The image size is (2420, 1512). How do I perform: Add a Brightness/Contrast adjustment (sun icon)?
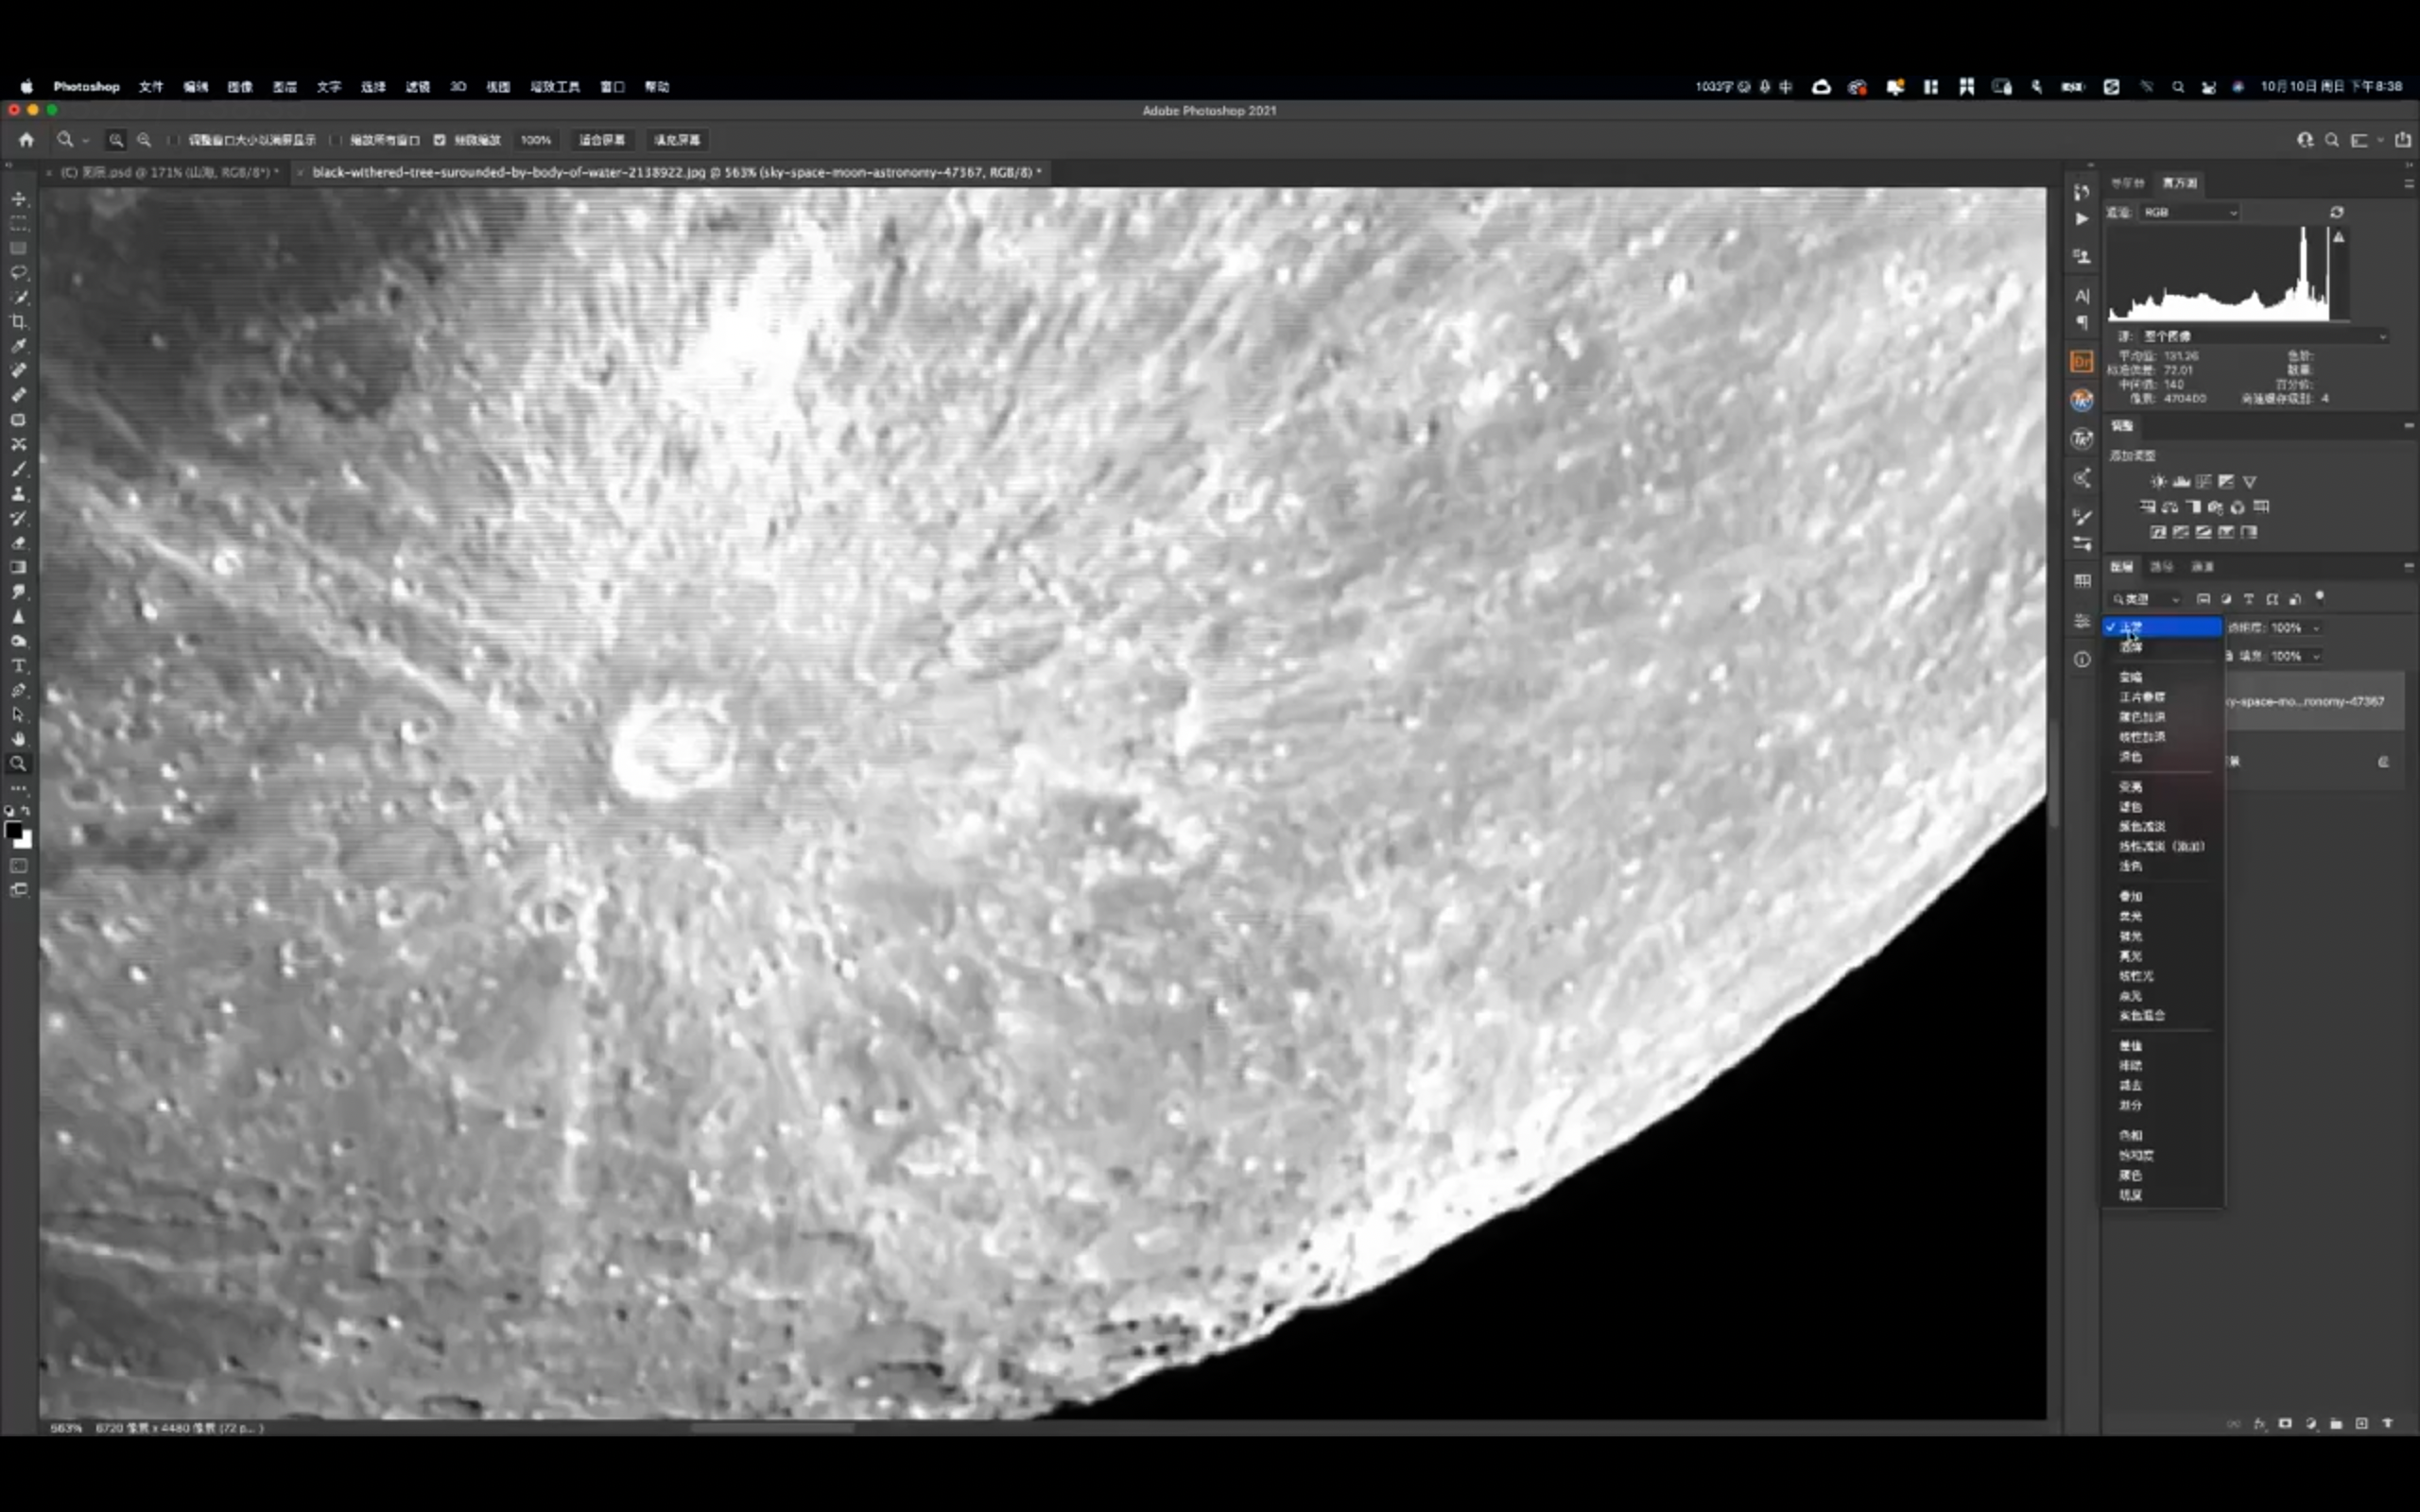[2158, 482]
